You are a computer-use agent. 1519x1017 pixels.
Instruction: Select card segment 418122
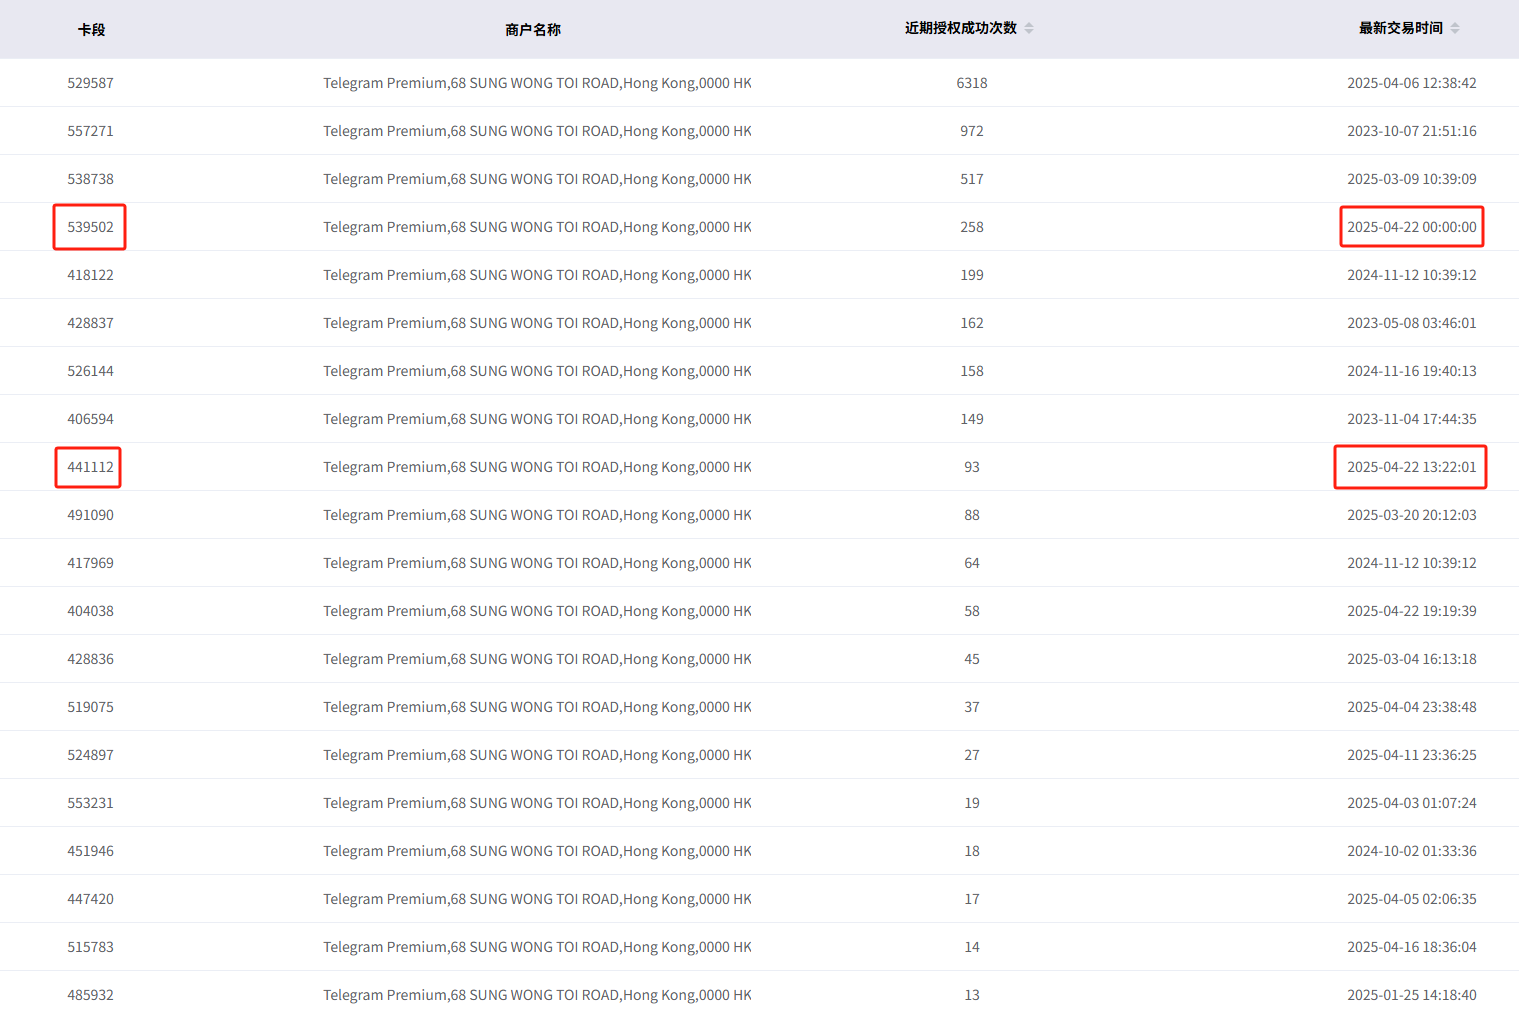coord(90,275)
